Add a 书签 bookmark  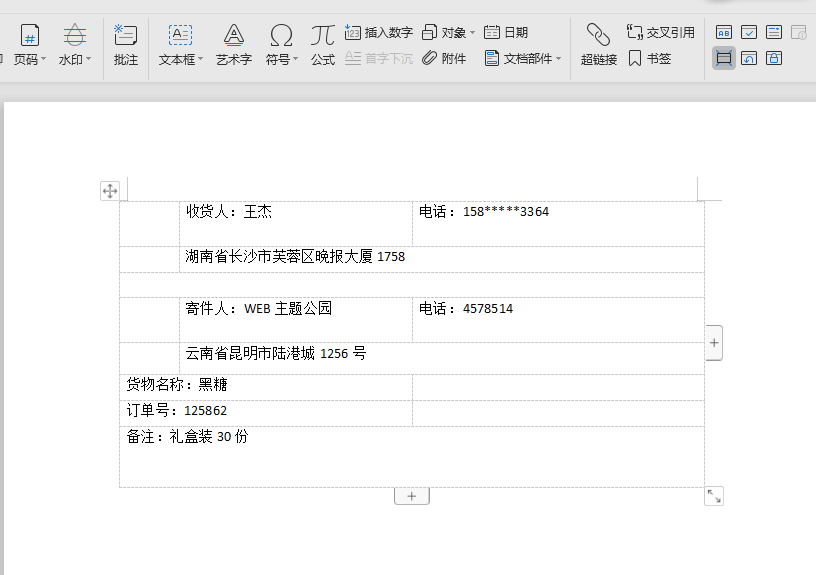click(649, 58)
